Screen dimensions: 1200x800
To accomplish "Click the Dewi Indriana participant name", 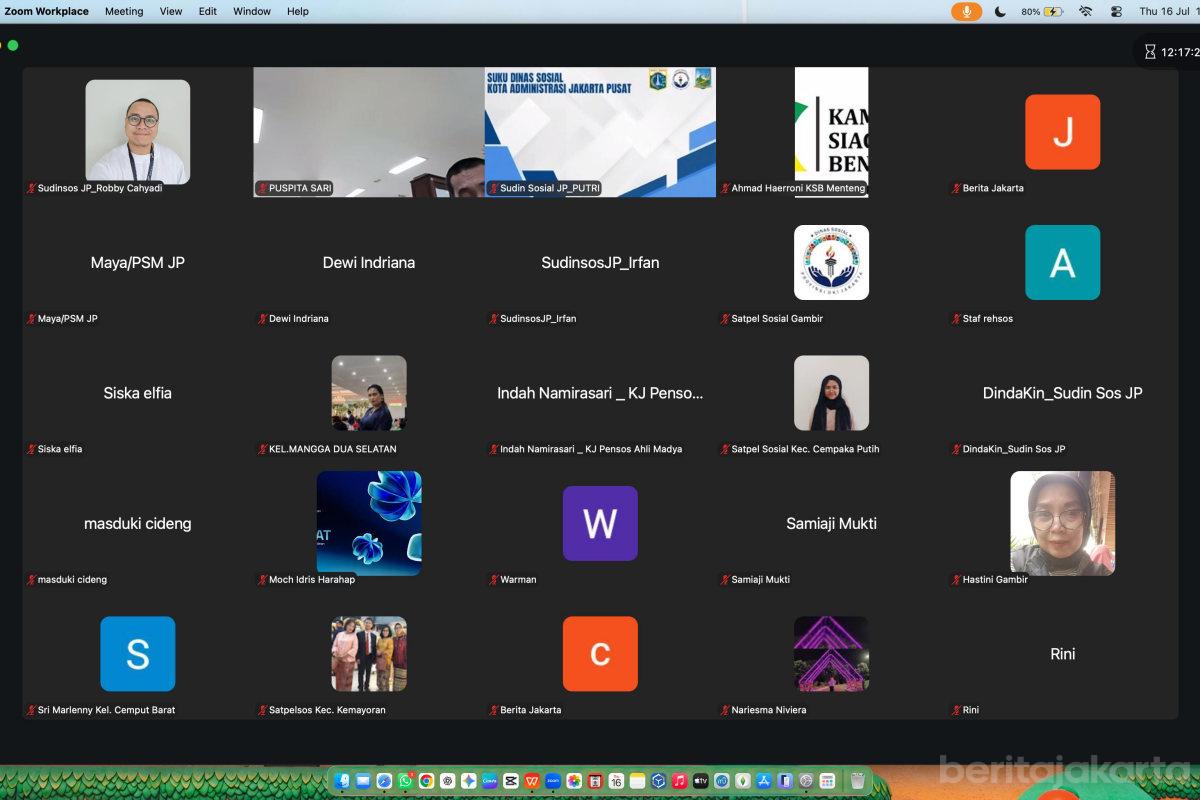I will pyautogui.click(x=369, y=263).
